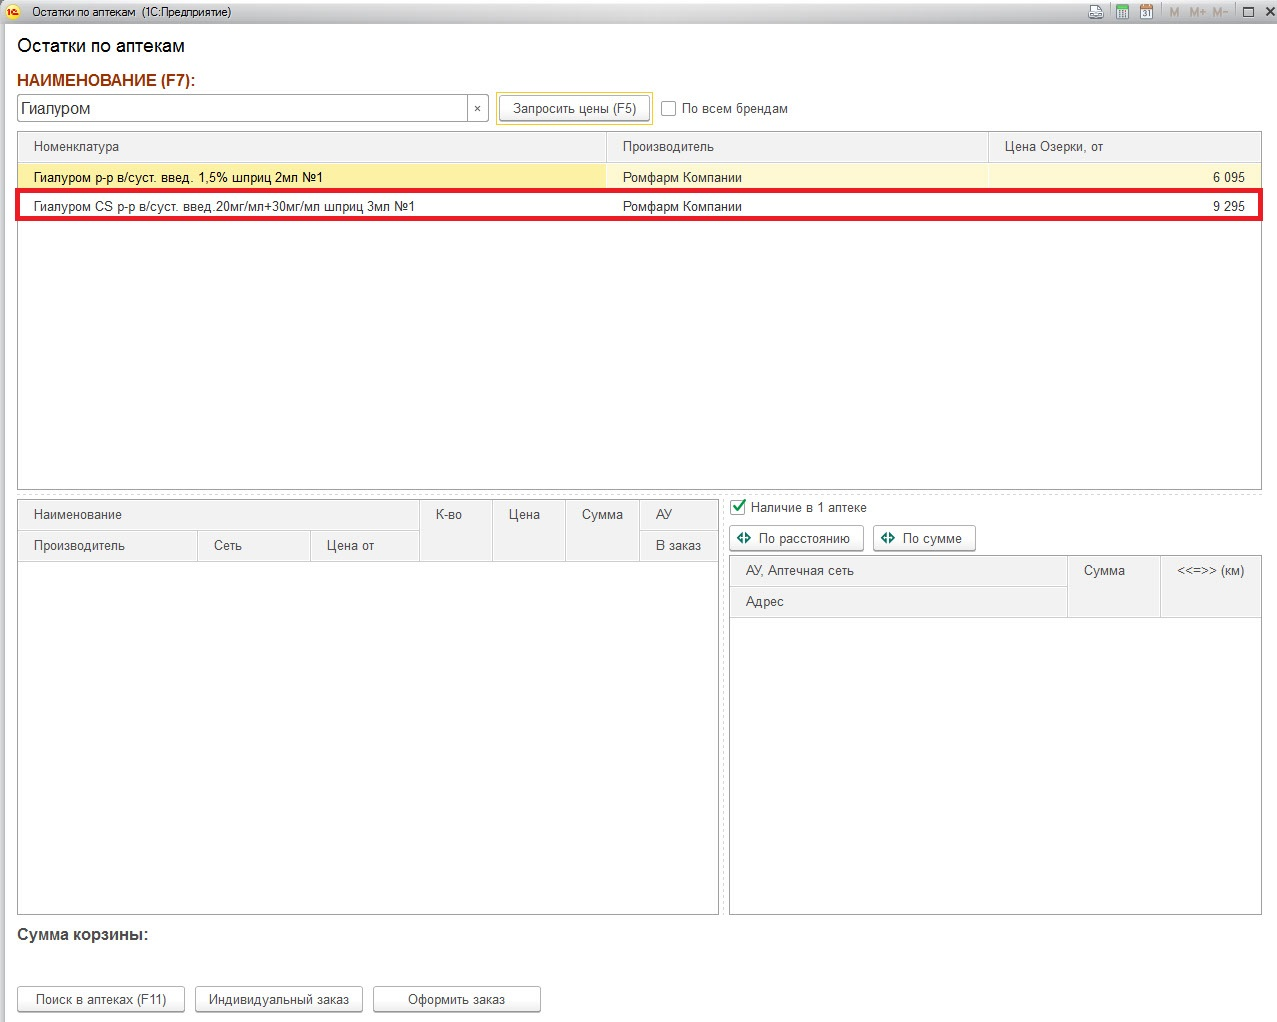Click the M memory button in title bar
The height and width of the screenshot is (1022, 1277).
click(x=1174, y=12)
